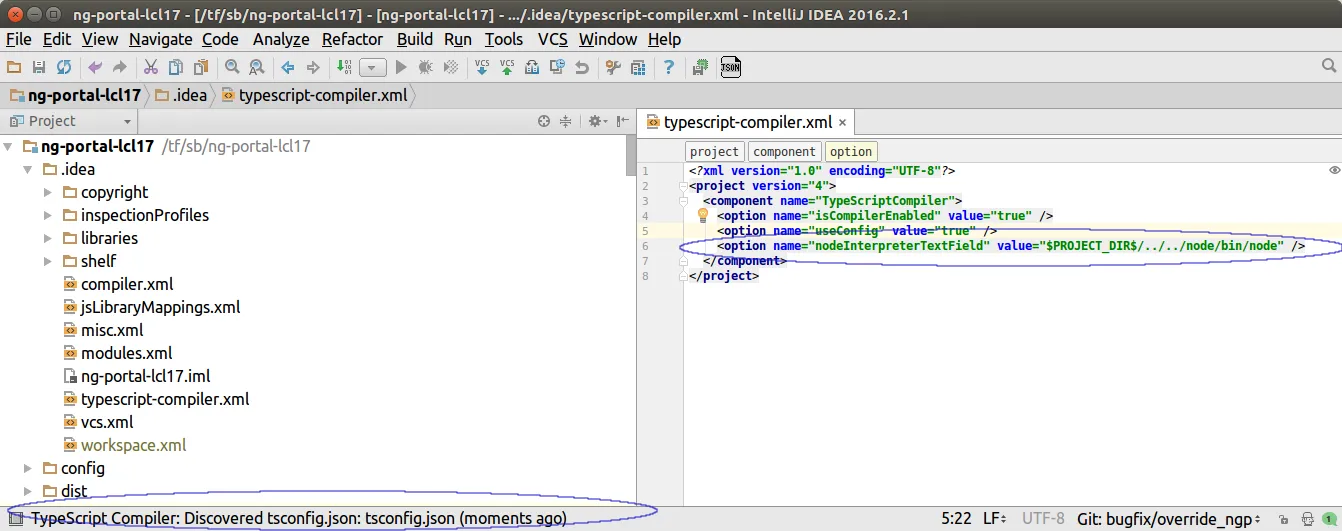The height and width of the screenshot is (531, 1342).
Task: Click VCS Commit Changes icon
Action: coord(507,67)
